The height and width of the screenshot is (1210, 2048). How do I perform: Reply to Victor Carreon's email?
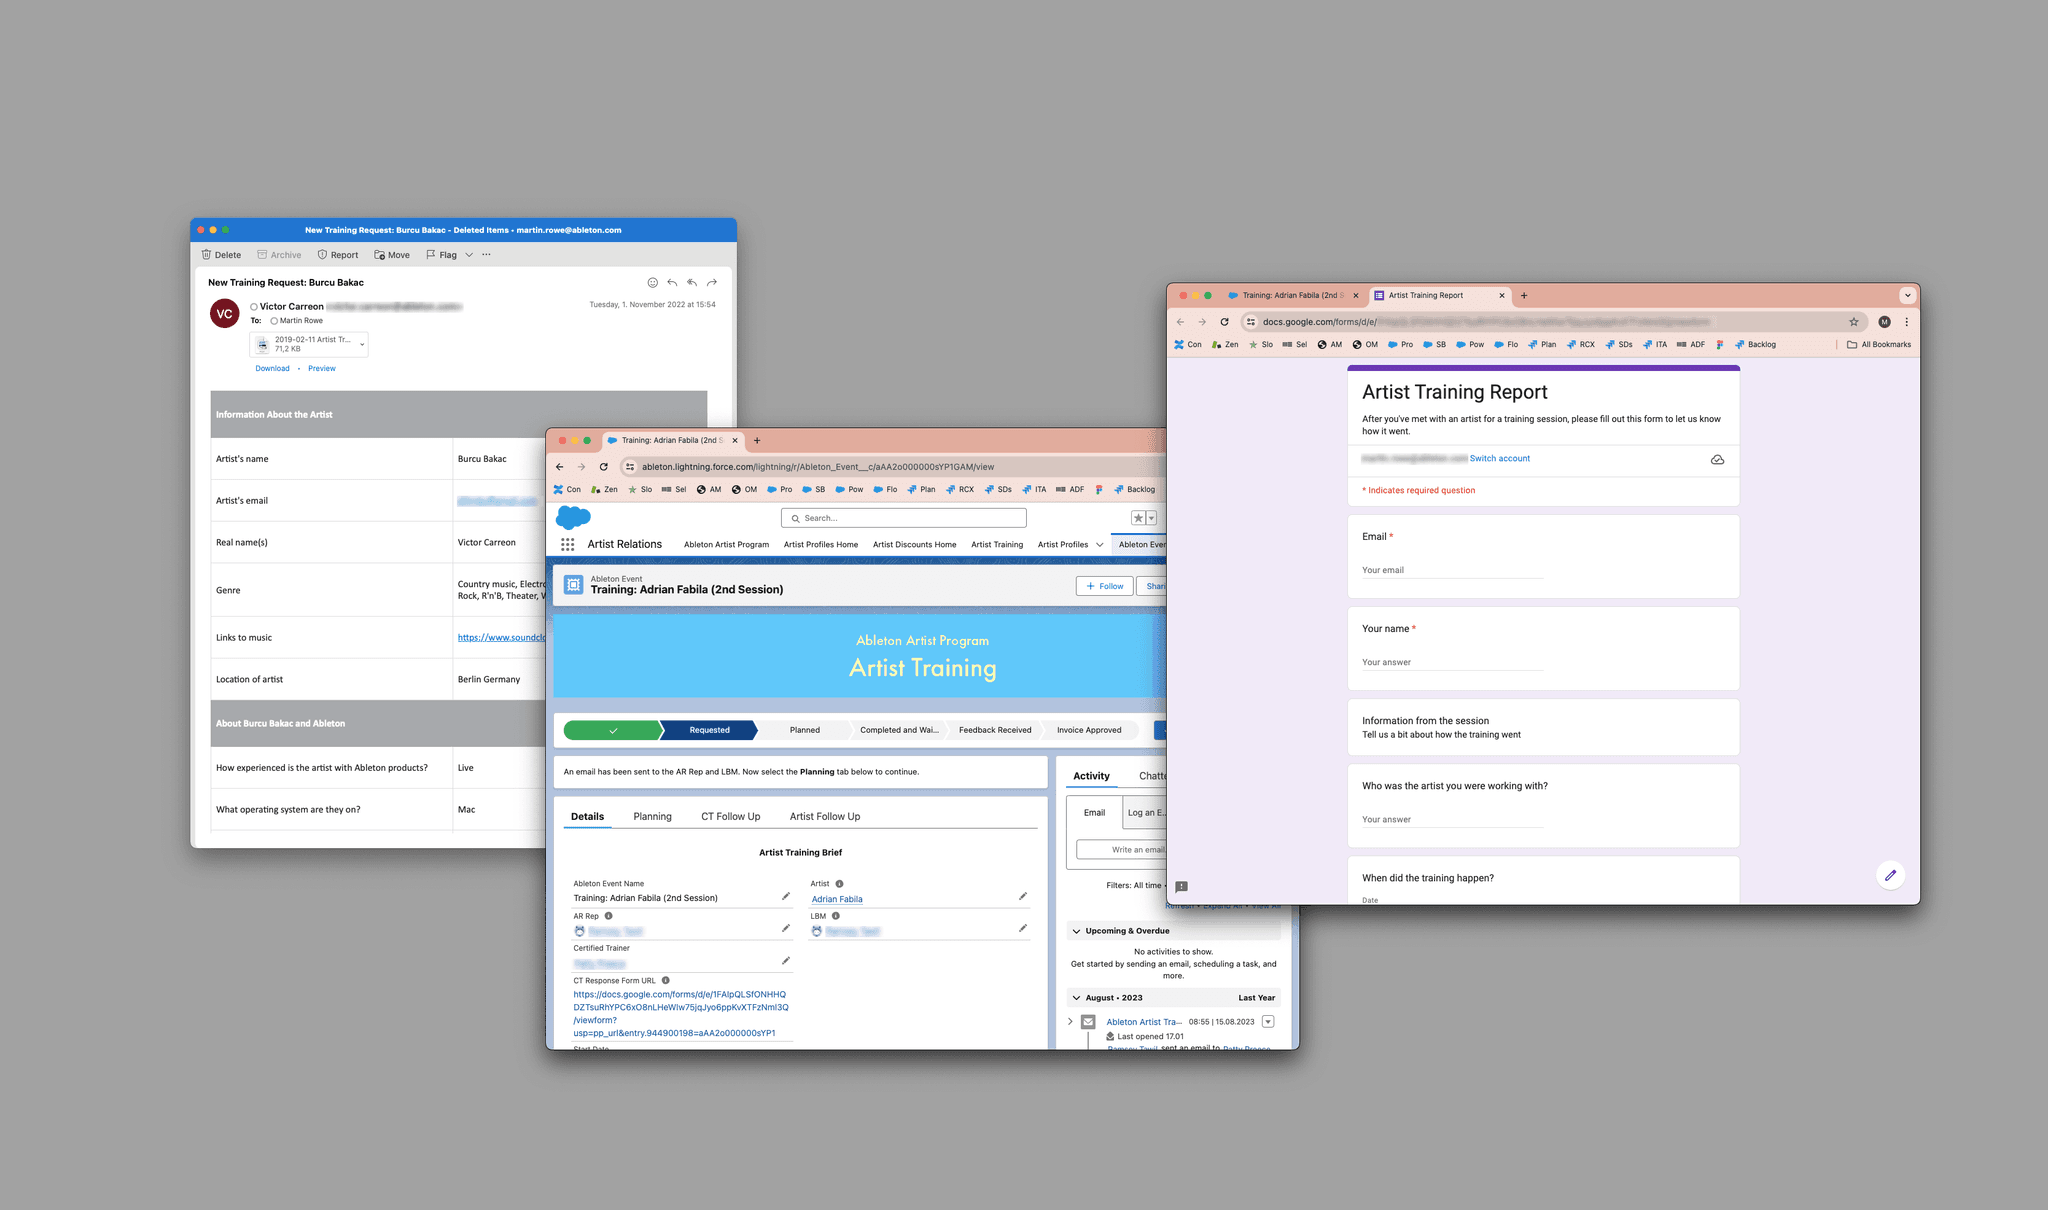672,283
